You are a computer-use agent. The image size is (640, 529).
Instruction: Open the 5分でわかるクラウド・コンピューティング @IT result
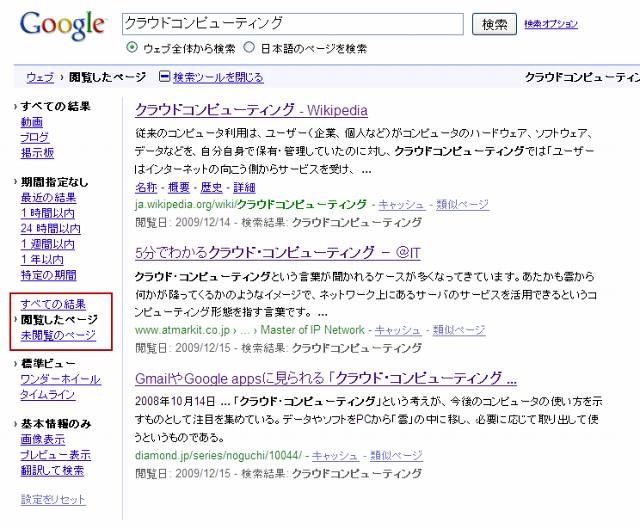[278, 253]
